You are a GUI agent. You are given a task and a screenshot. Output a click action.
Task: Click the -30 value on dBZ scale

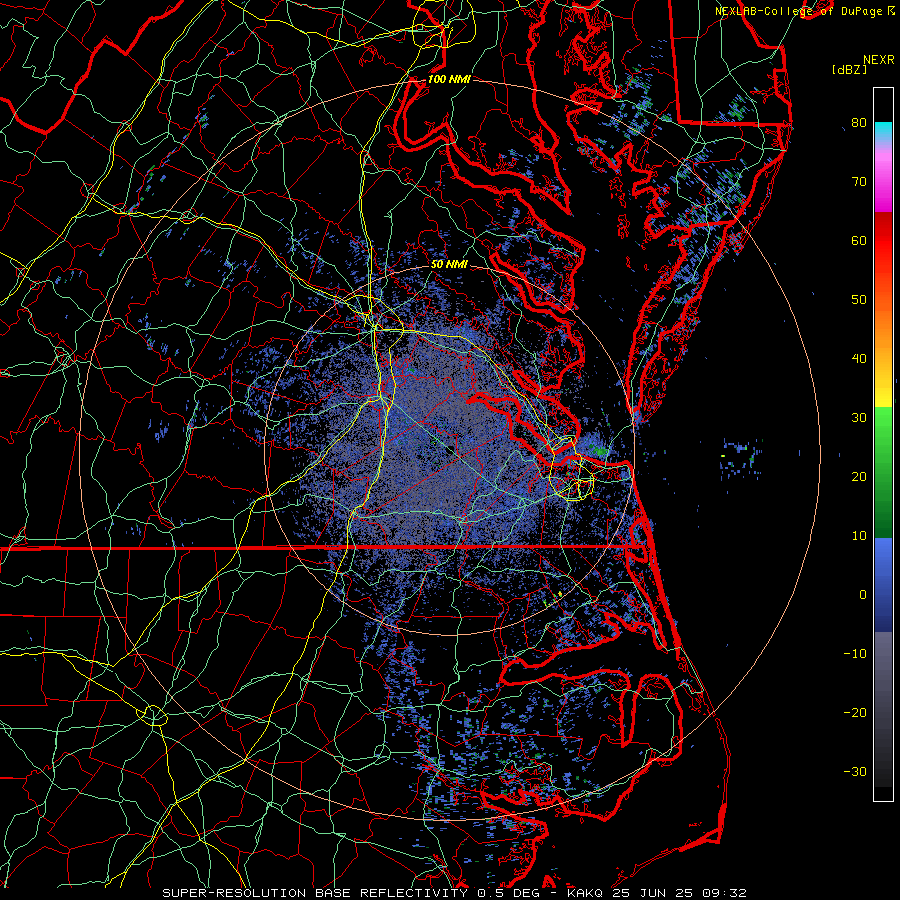tap(855, 772)
